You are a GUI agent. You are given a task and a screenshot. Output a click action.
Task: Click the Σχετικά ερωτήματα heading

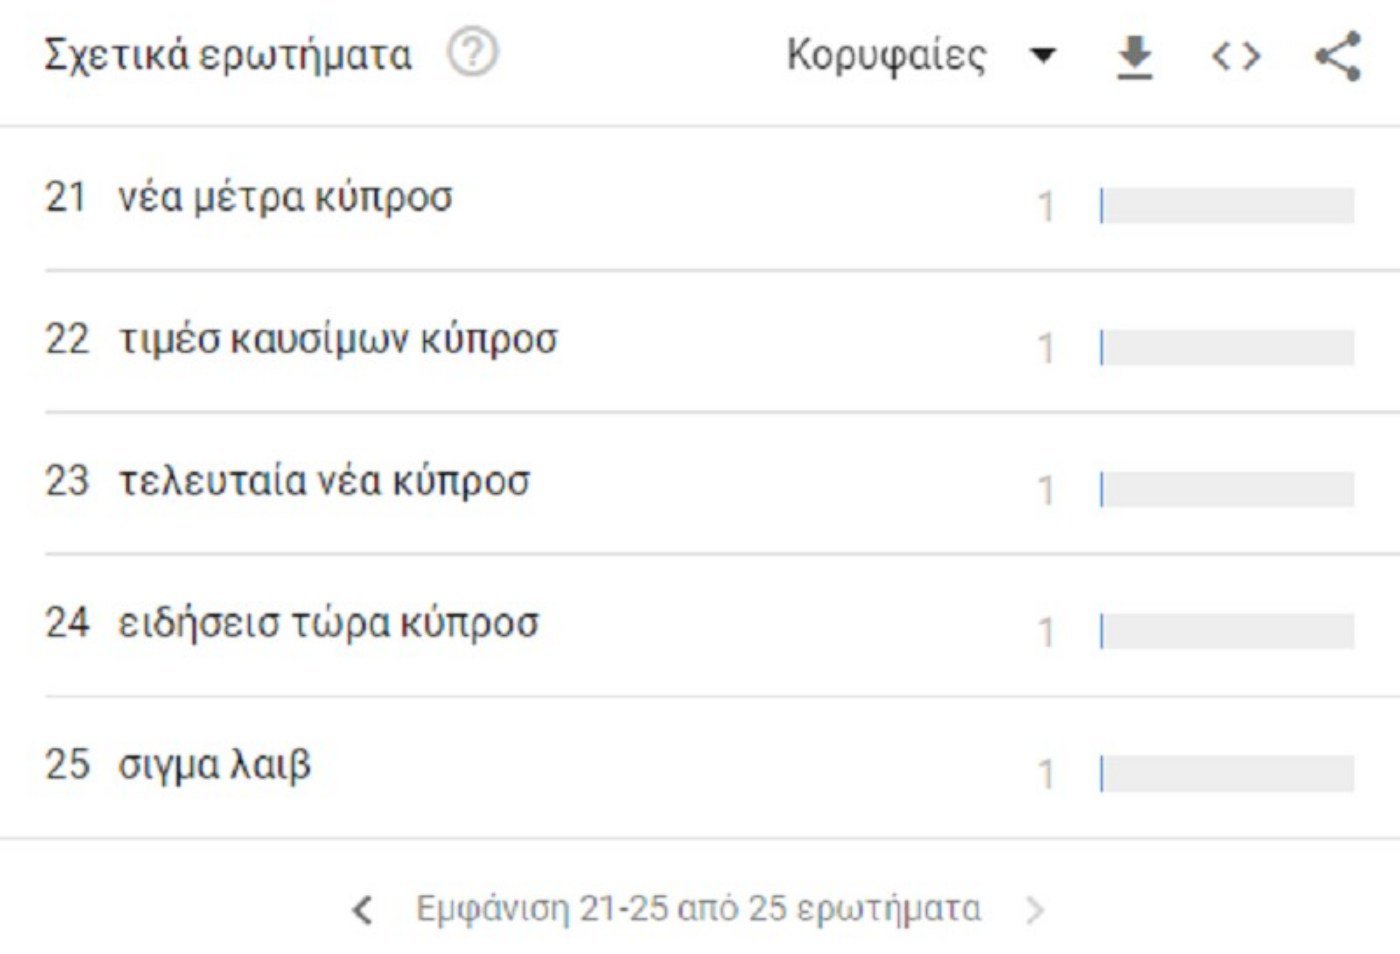click(228, 56)
